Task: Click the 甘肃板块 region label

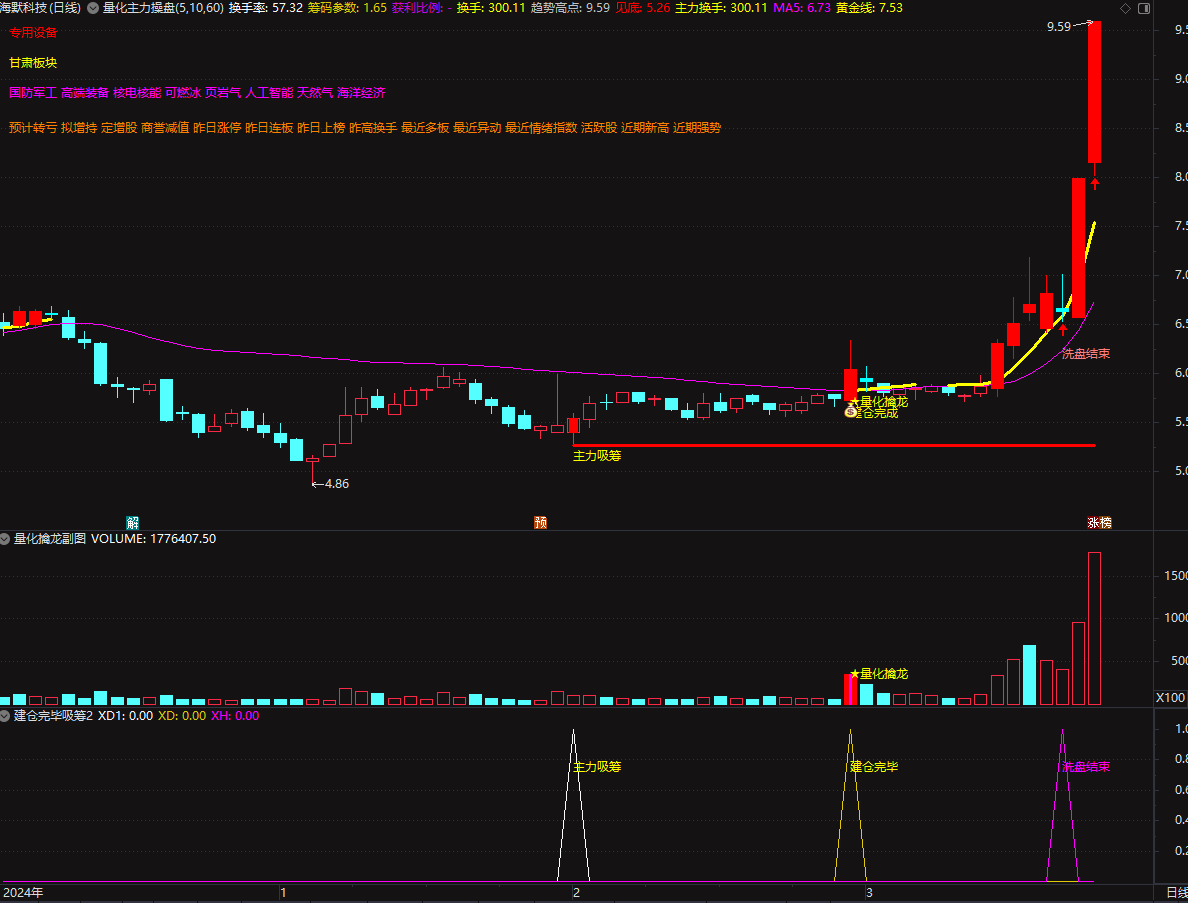Action: pyautogui.click(x=33, y=62)
